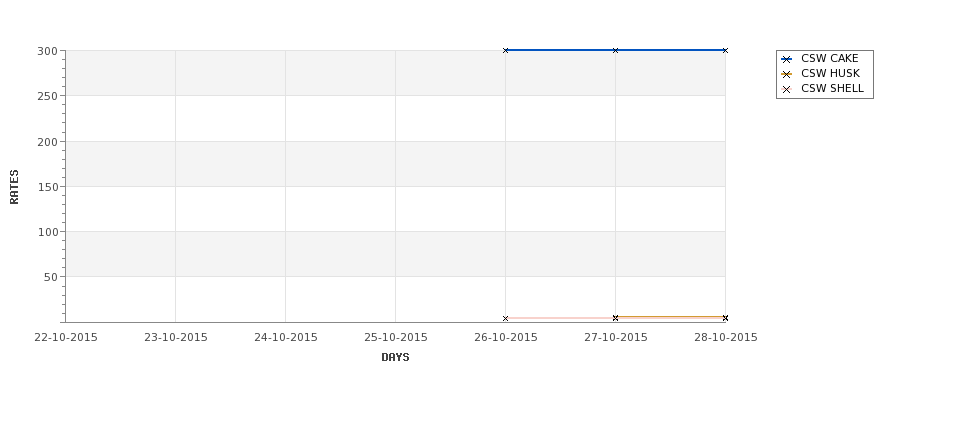The width and height of the screenshot is (975, 429).
Task: Click the CSW SHELL legend label
Action: coord(832,88)
